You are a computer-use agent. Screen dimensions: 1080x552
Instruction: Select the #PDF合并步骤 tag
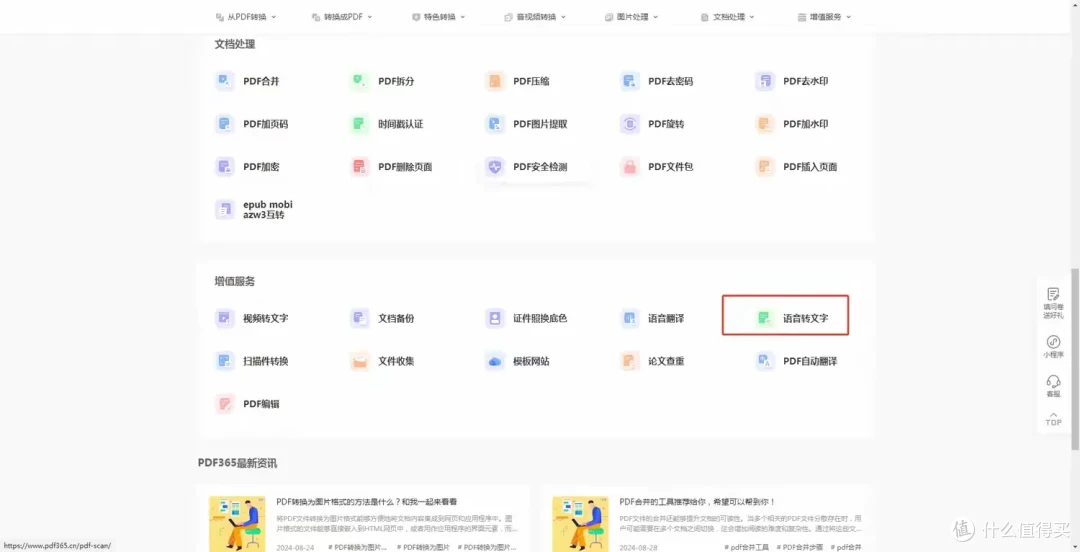click(x=800, y=547)
